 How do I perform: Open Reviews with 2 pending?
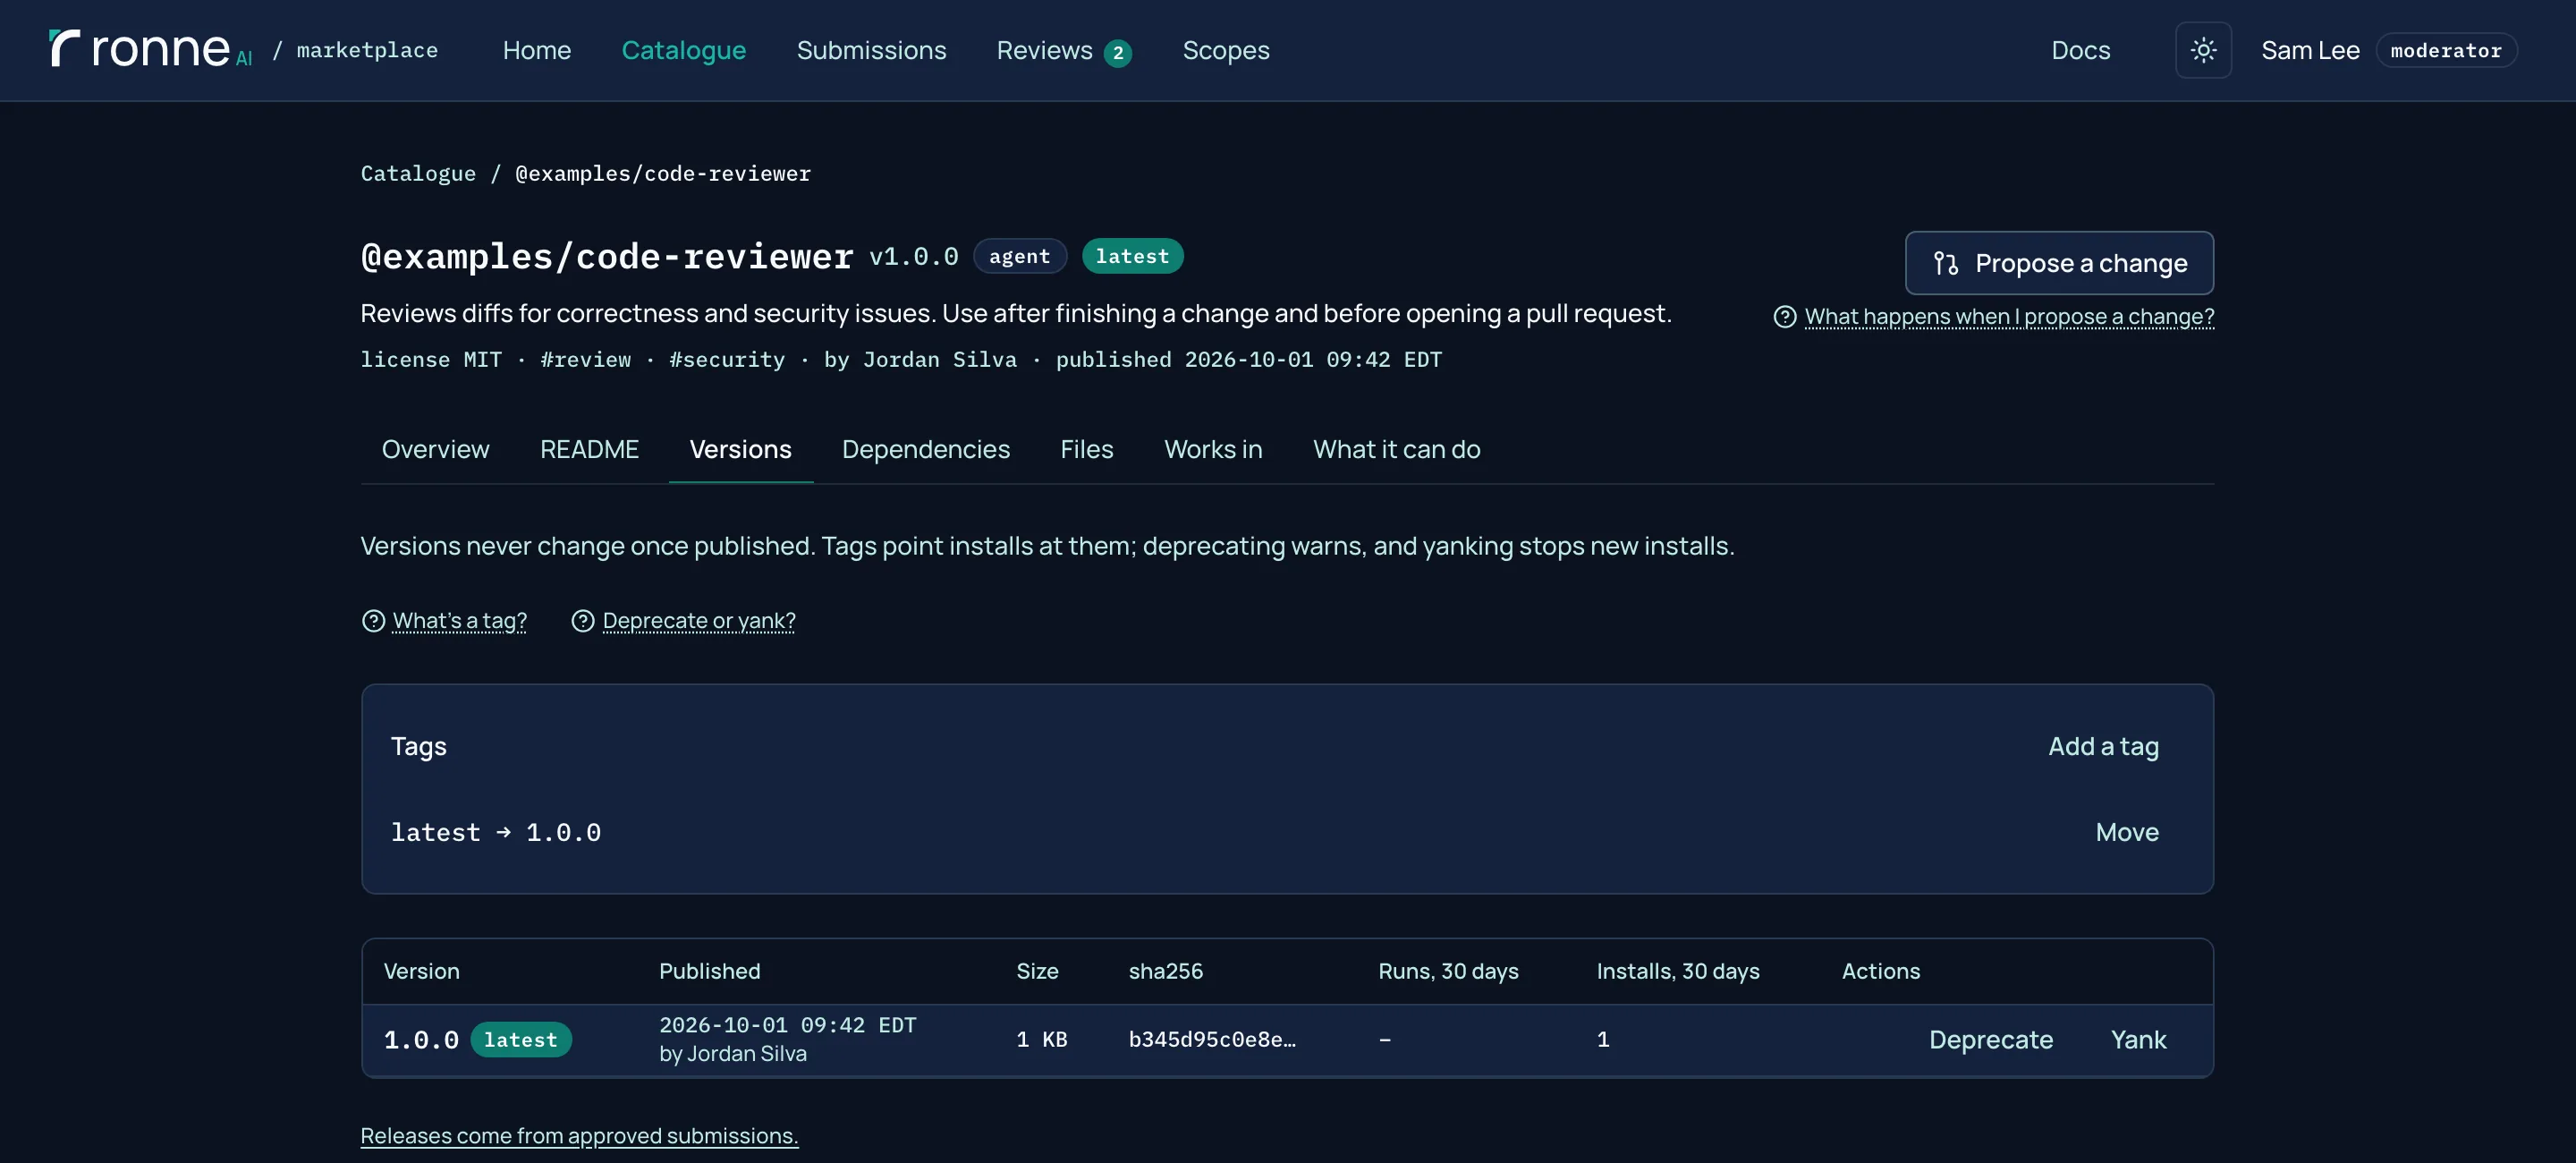(1064, 50)
